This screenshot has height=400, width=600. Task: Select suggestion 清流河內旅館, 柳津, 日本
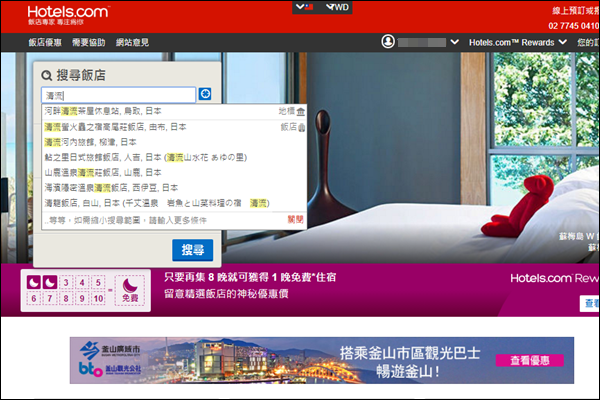(x=174, y=142)
